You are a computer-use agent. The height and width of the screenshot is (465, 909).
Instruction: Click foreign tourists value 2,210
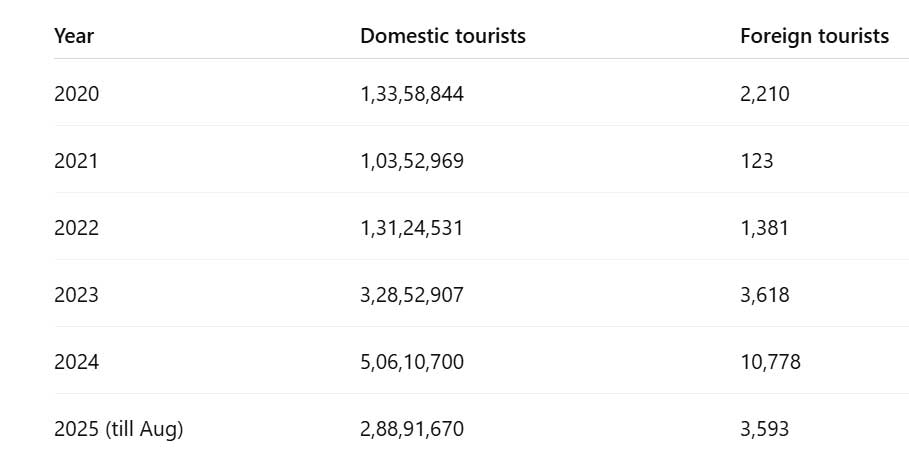[x=765, y=94]
